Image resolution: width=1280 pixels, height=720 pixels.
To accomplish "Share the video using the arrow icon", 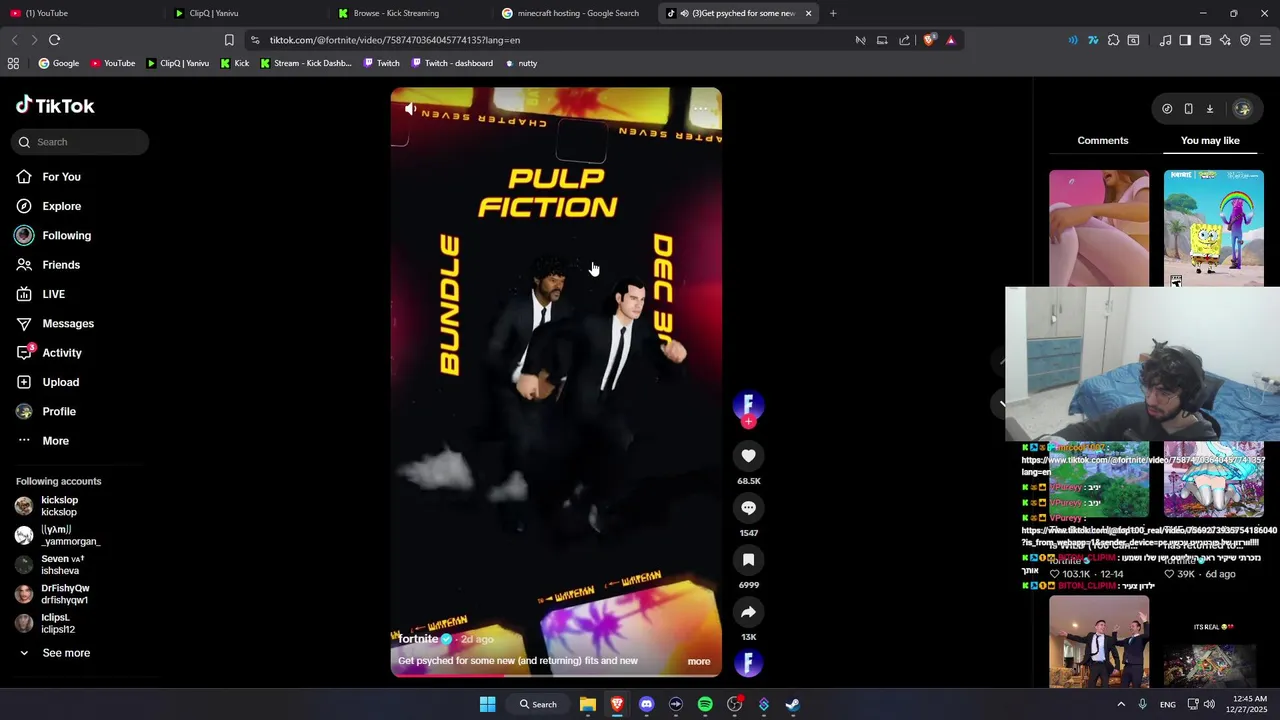I will [748, 612].
